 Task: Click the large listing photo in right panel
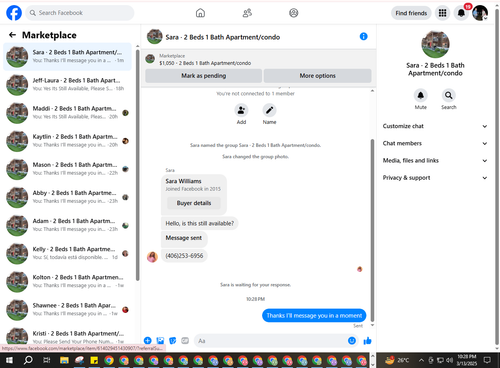435,44
